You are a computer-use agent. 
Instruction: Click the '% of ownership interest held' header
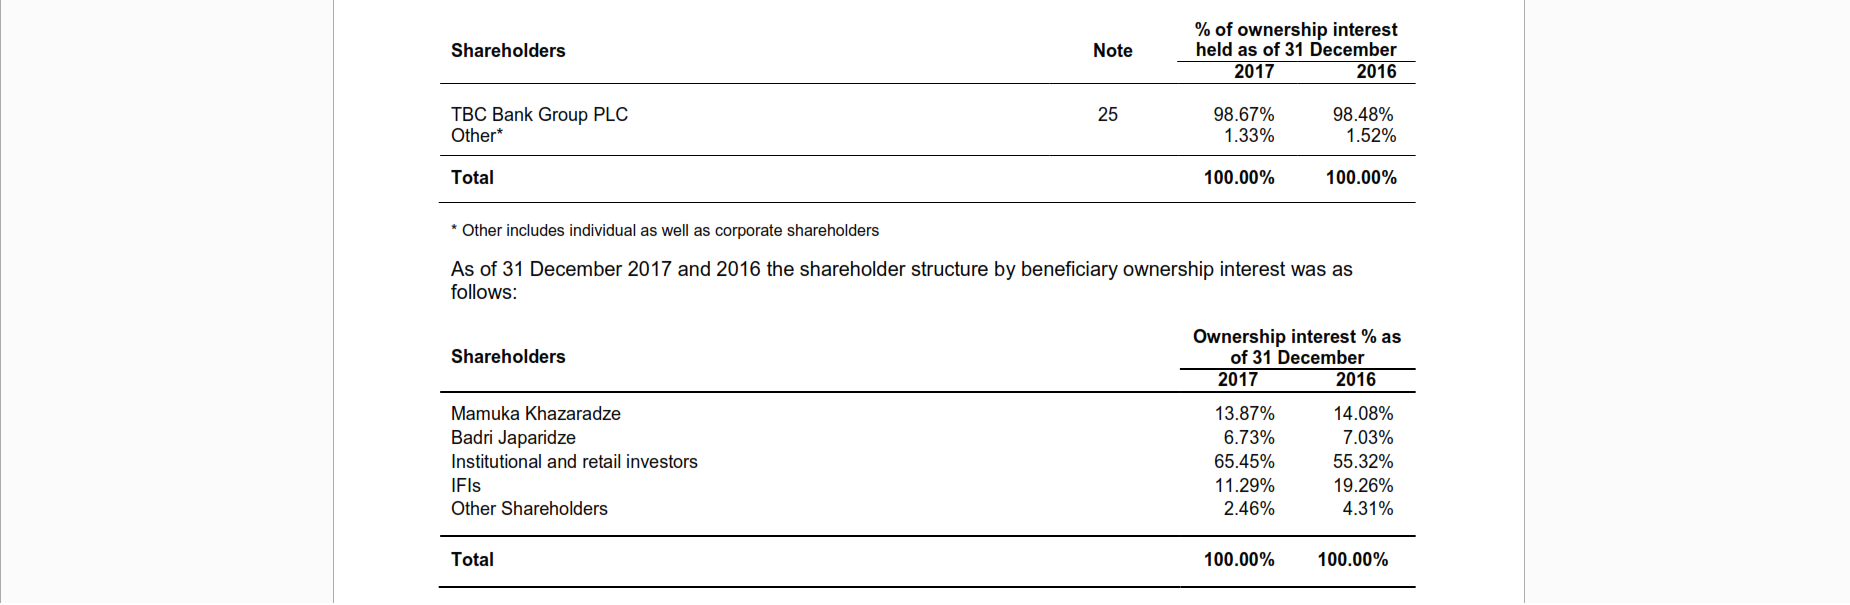pyautogui.click(x=1296, y=40)
